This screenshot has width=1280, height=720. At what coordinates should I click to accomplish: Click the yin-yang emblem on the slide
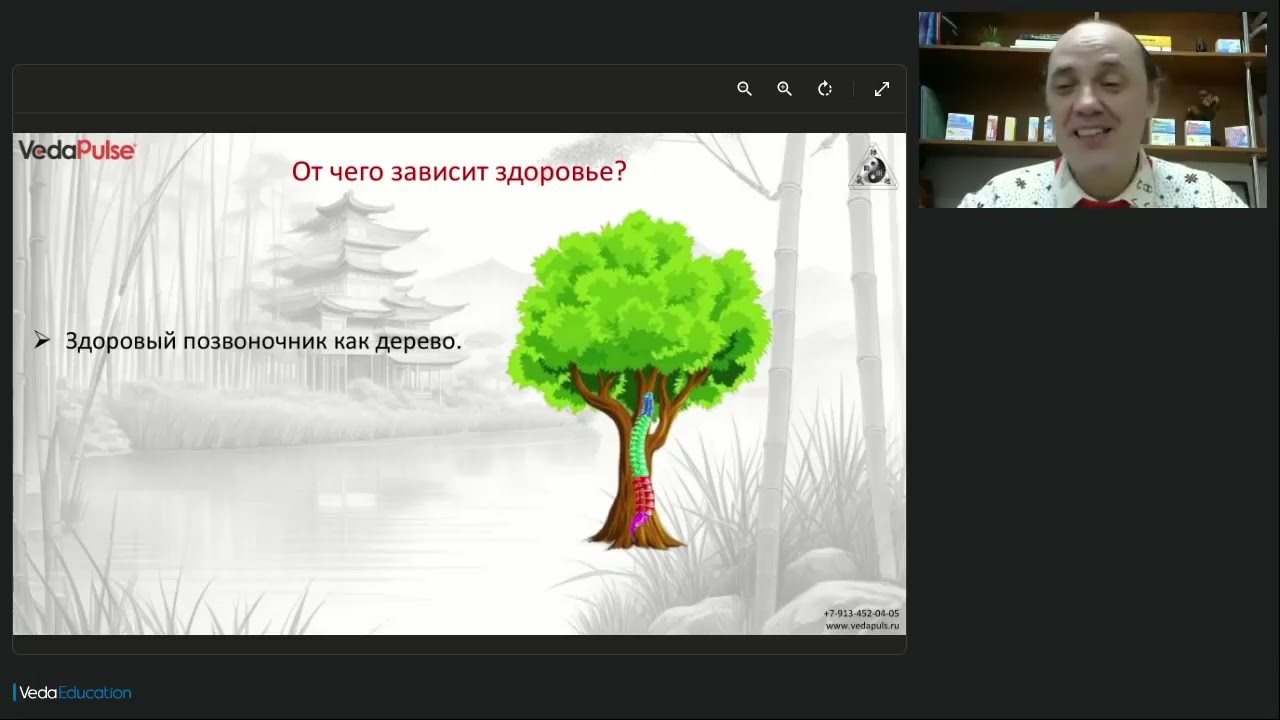coord(873,167)
